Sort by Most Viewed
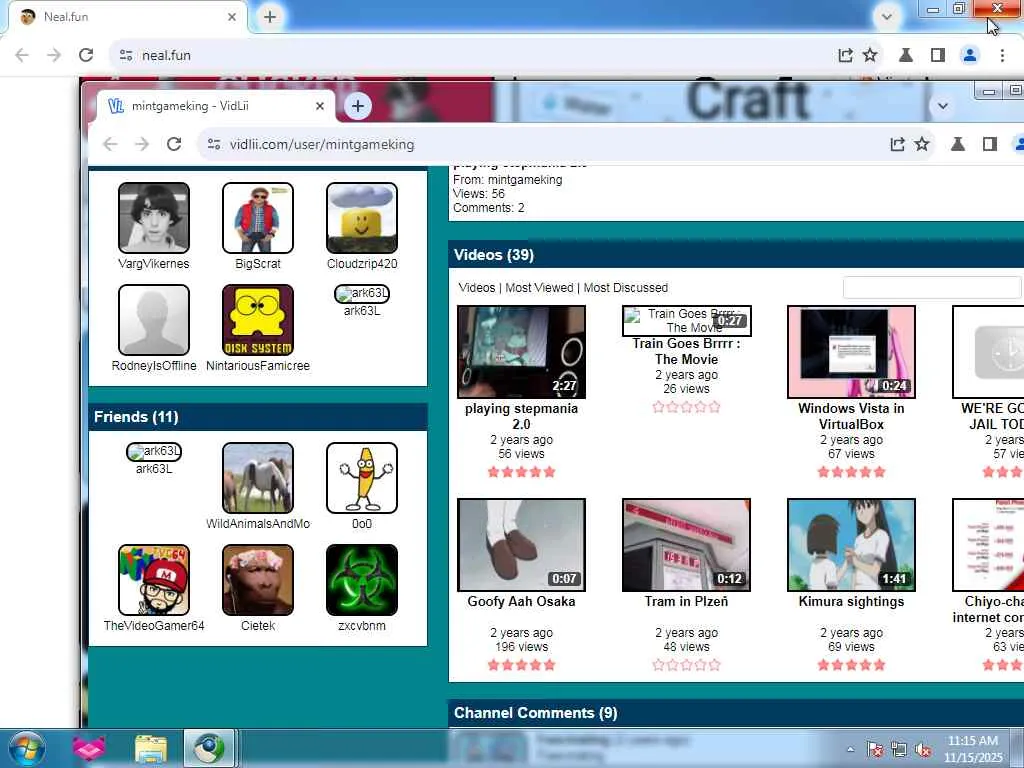This screenshot has height=768, width=1024. click(x=539, y=288)
